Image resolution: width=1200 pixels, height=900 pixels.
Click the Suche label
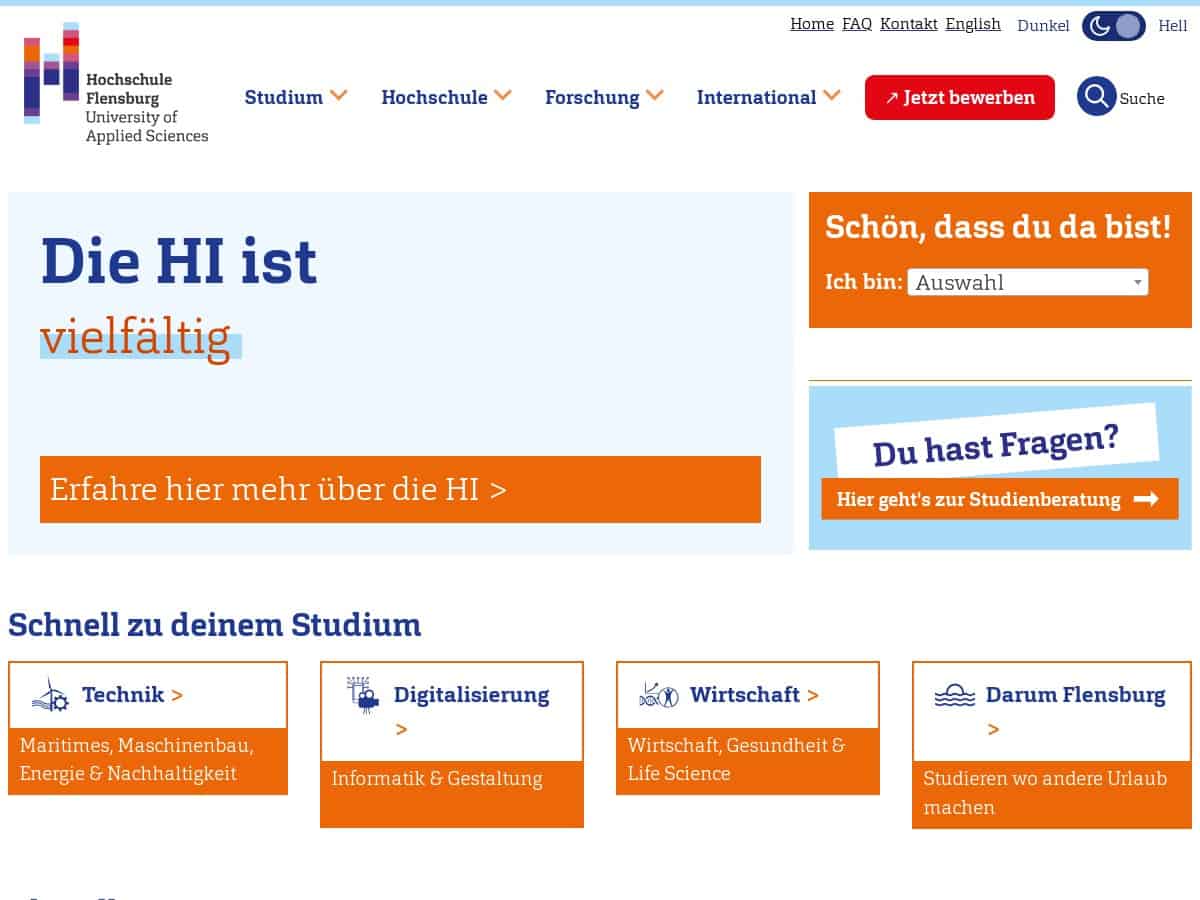point(1142,98)
